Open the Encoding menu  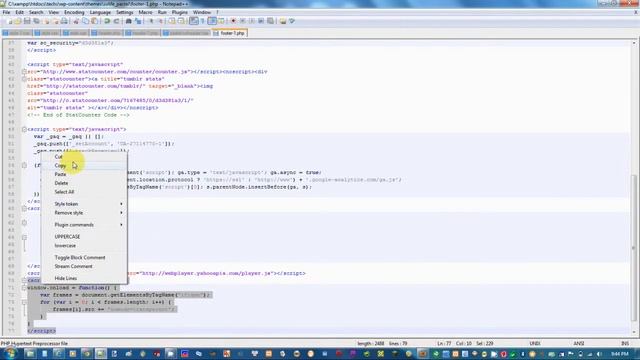point(74,12)
